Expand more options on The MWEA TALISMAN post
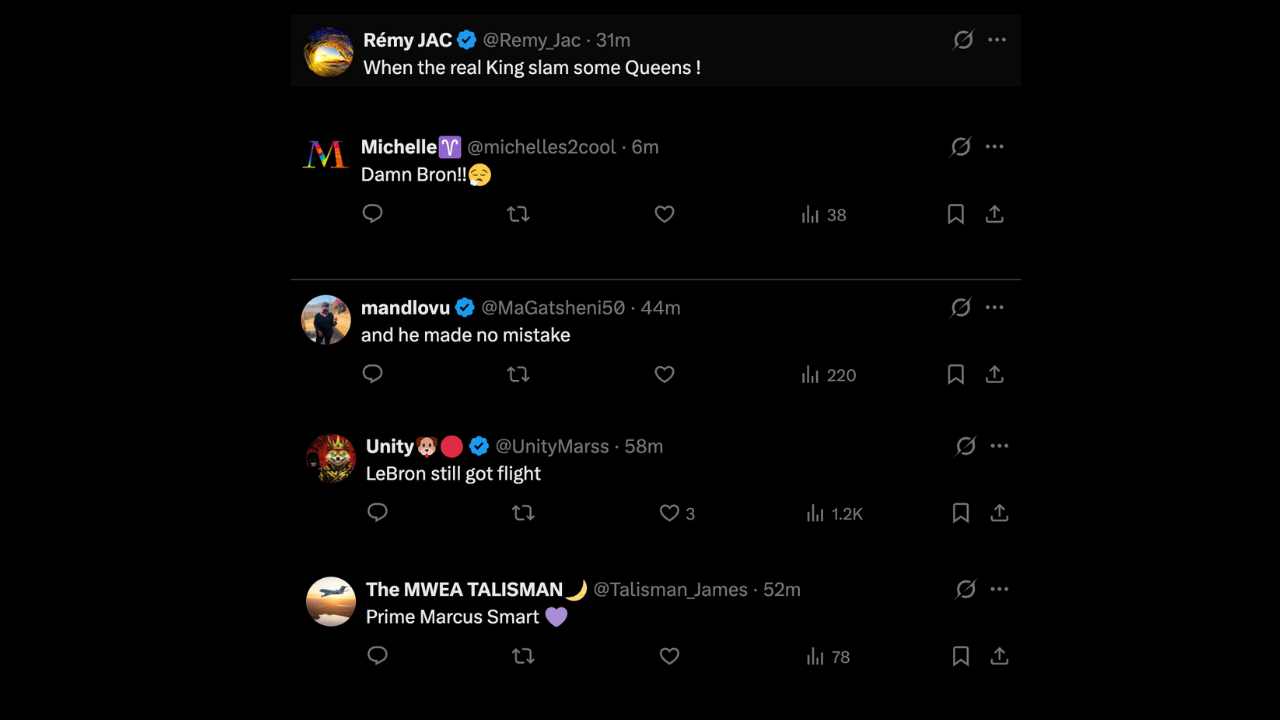The image size is (1280, 720). point(999,589)
